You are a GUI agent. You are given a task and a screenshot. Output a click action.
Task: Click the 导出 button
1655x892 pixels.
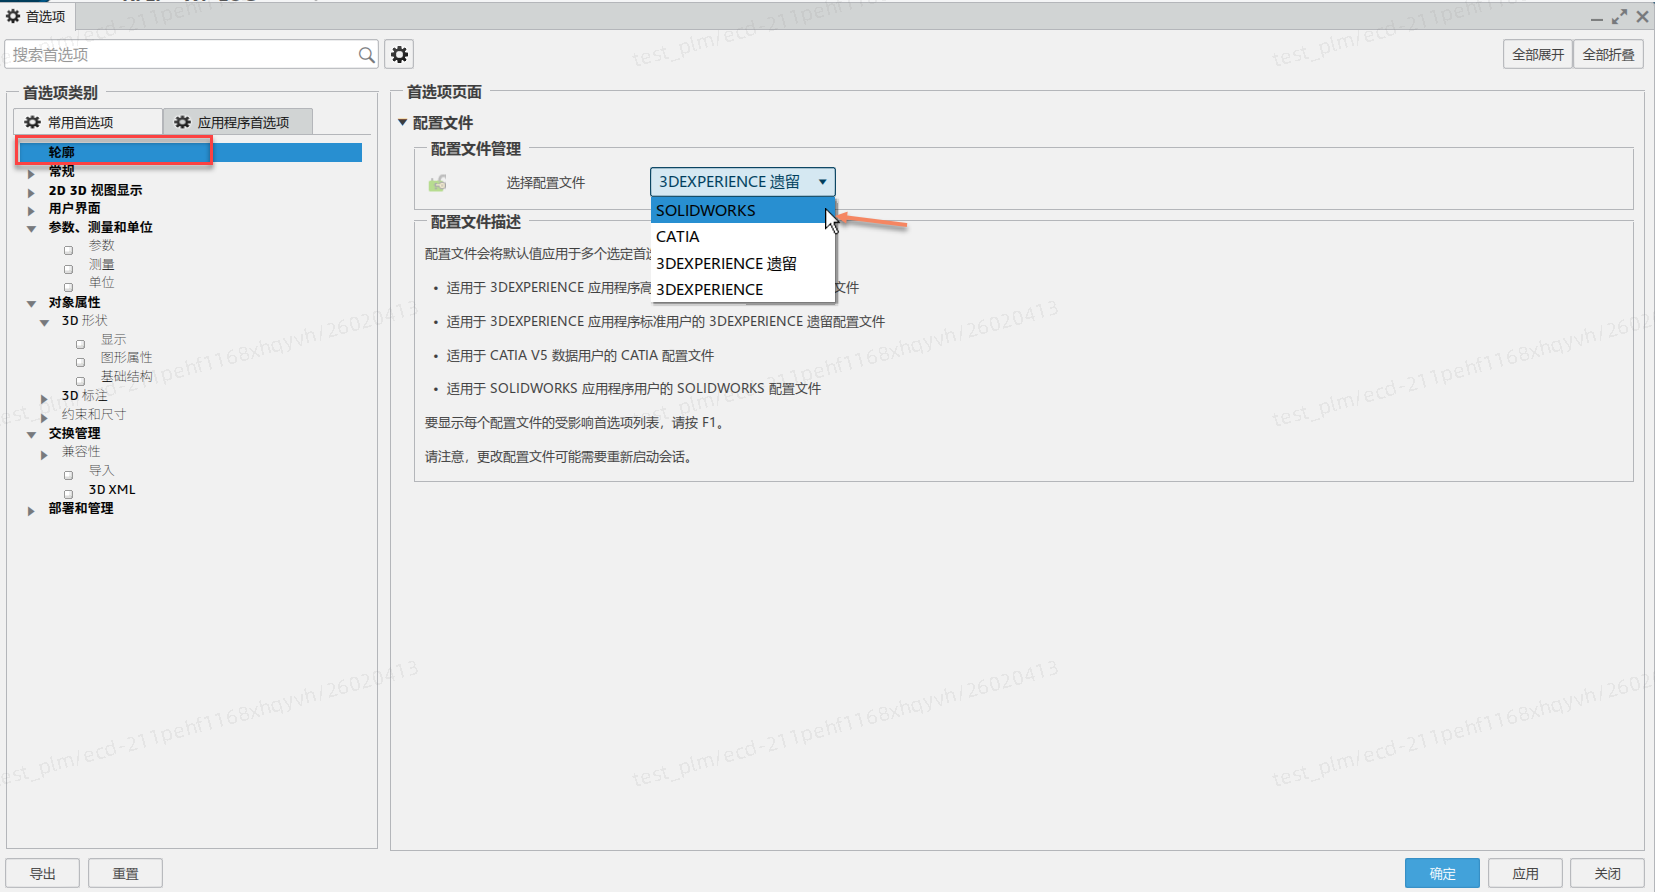43,873
